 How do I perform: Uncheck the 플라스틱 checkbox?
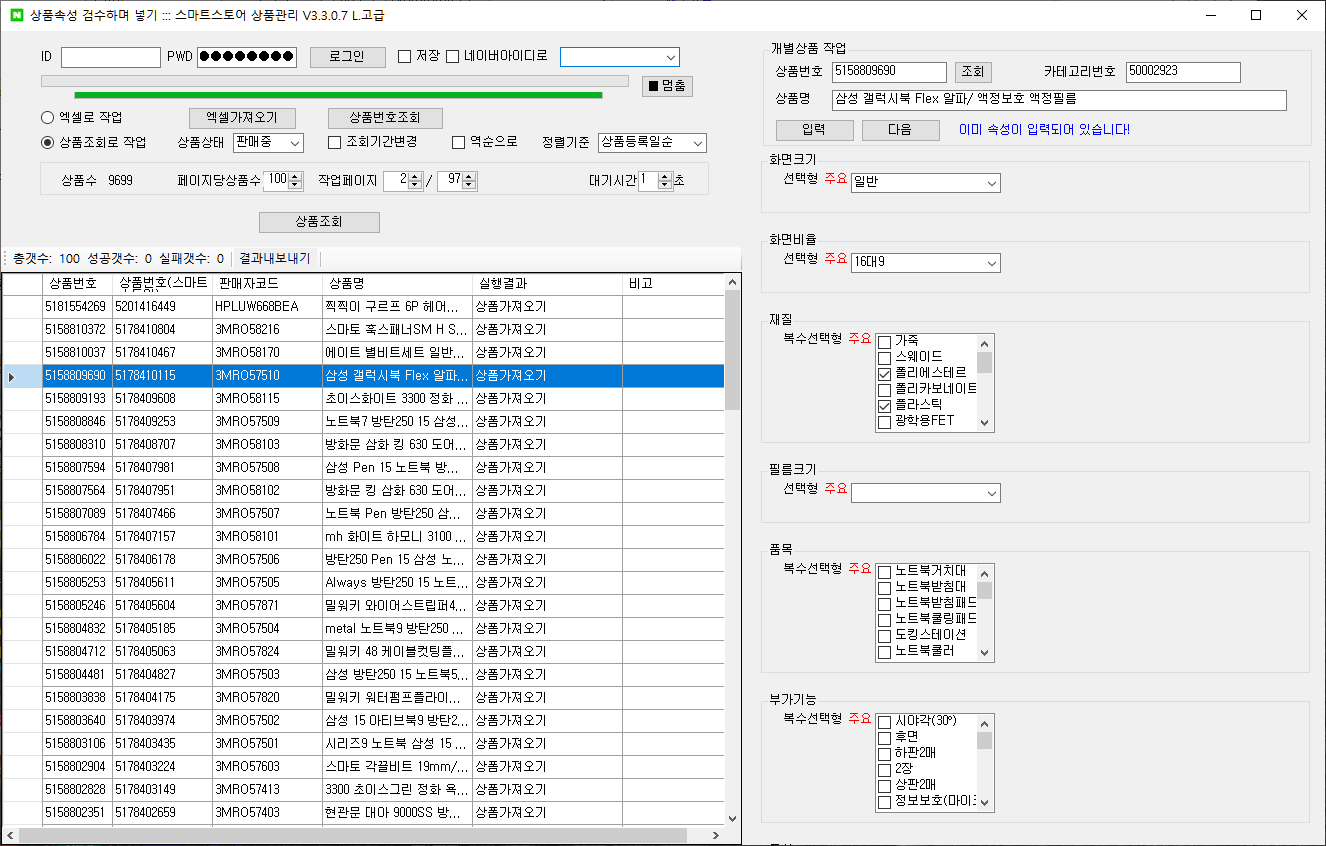tap(884, 406)
